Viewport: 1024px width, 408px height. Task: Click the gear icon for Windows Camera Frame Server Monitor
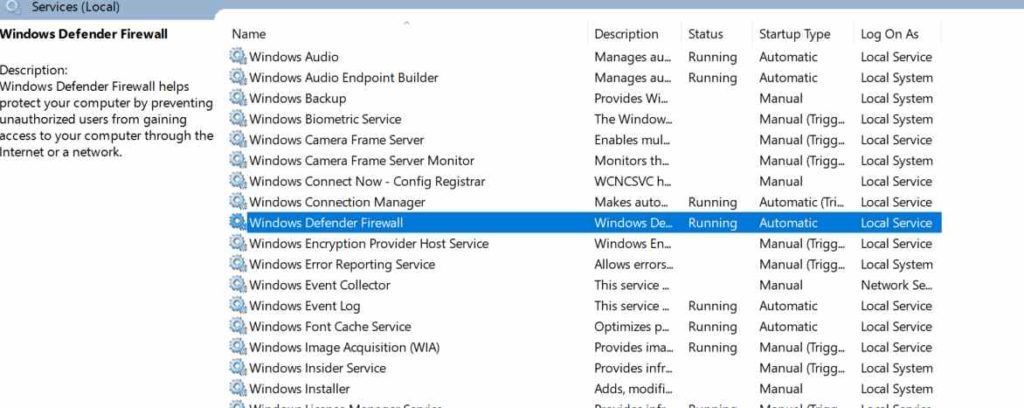click(238, 160)
